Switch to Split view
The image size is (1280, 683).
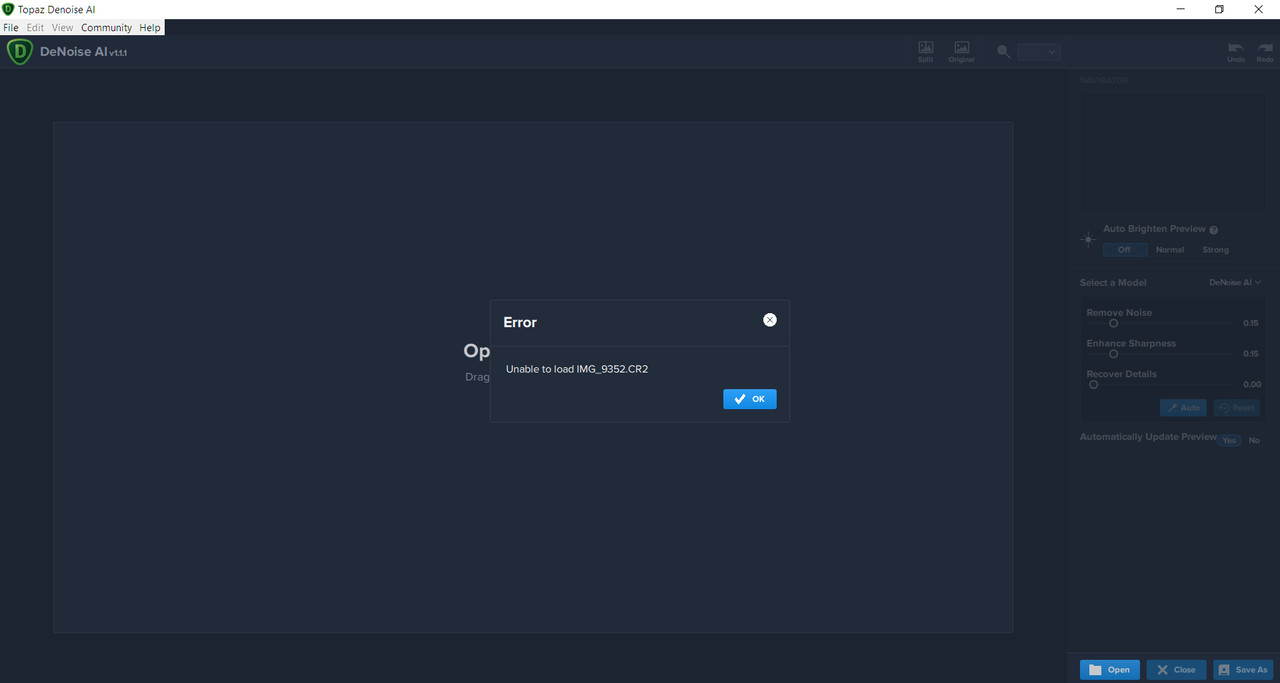point(926,52)
